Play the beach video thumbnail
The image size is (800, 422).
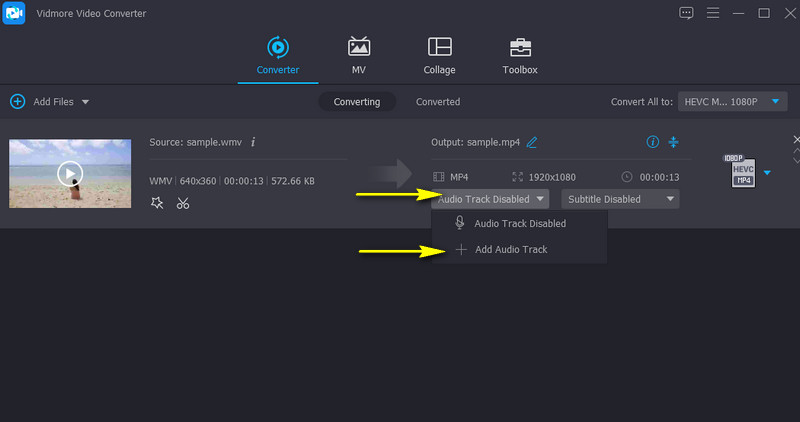pos(69,173)
